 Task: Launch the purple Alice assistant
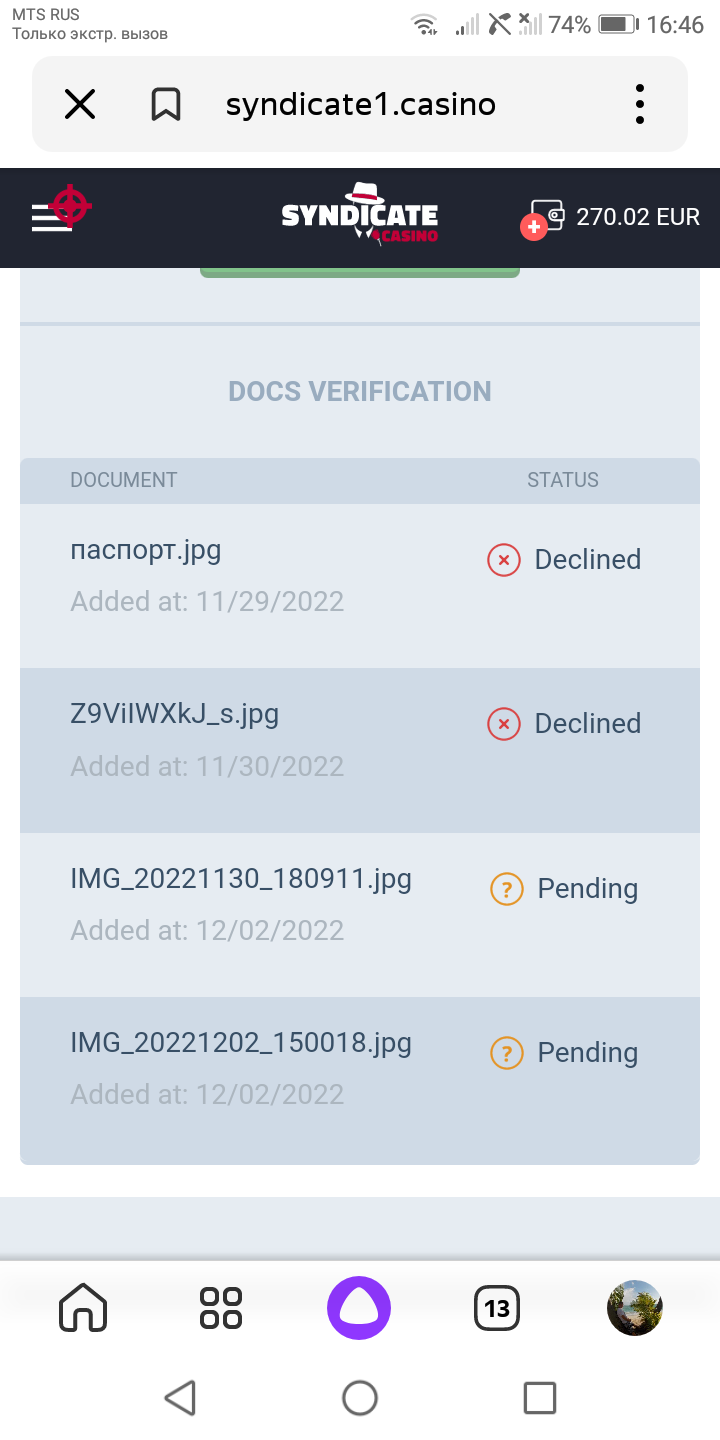point(359,1308)
